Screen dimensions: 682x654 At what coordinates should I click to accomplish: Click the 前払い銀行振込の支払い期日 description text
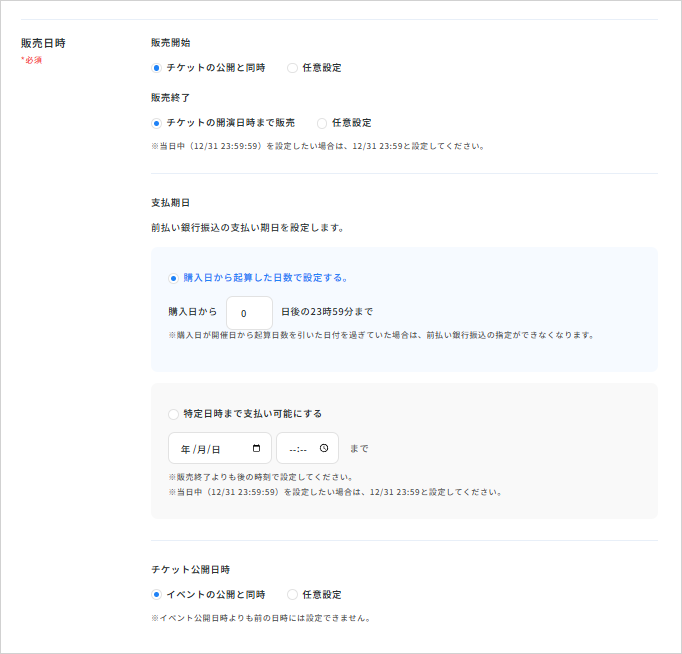coord(247,227)
